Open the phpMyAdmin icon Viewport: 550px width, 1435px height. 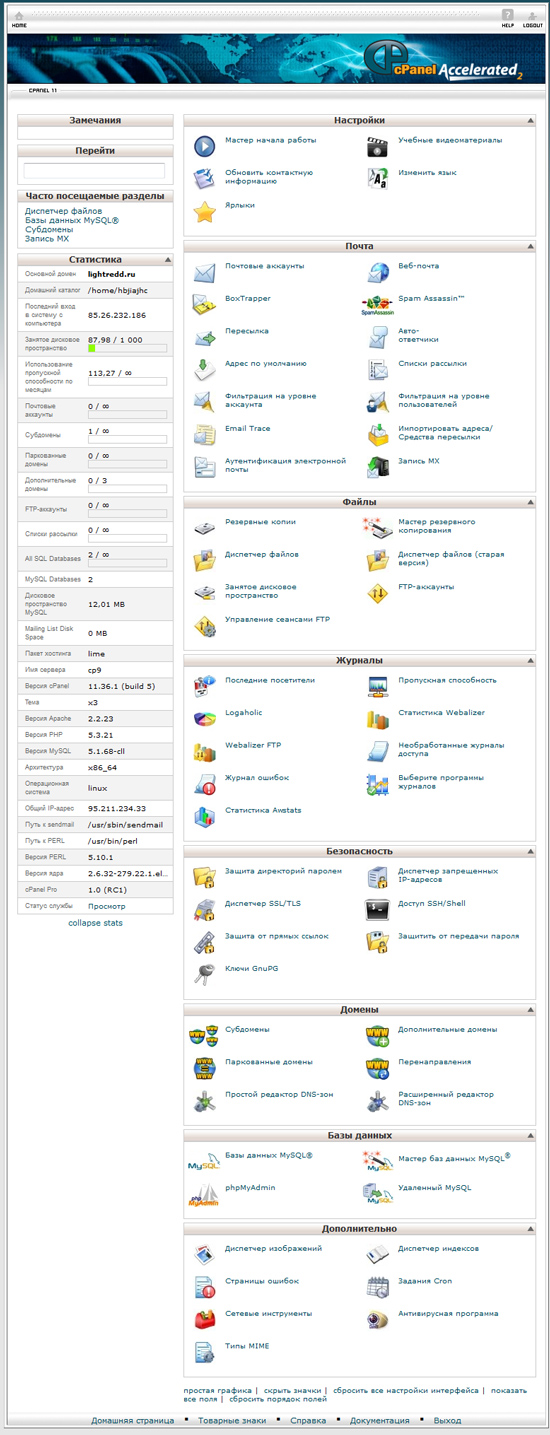(x=204, y=1193)
